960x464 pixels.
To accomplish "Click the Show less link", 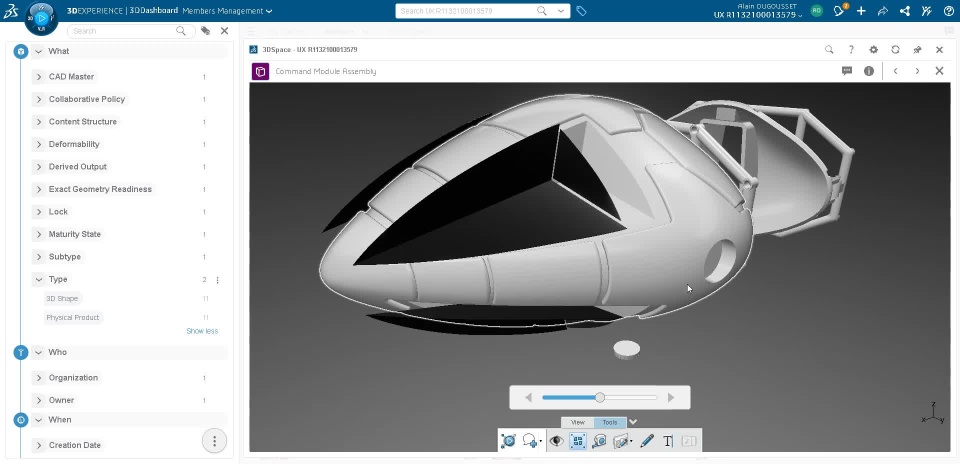I will tap(202, 331).
